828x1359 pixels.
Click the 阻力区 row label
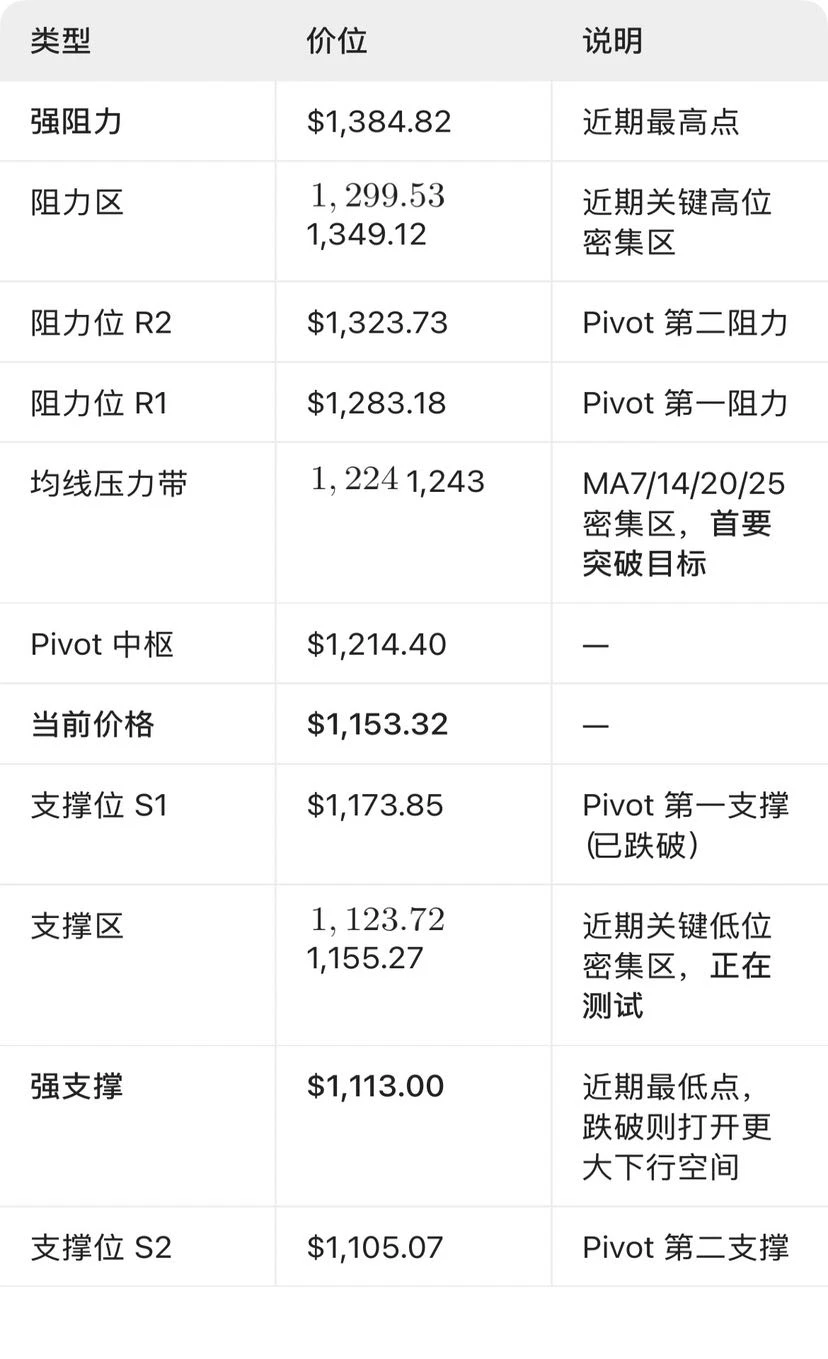pyautogui.click(x=76, y=203)
